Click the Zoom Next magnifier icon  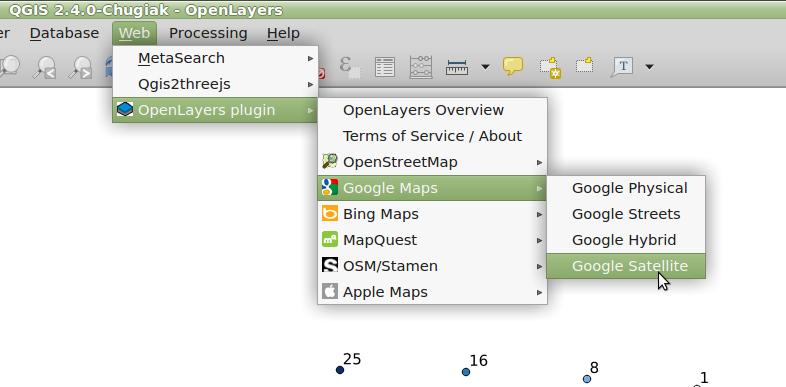point(81,67)
